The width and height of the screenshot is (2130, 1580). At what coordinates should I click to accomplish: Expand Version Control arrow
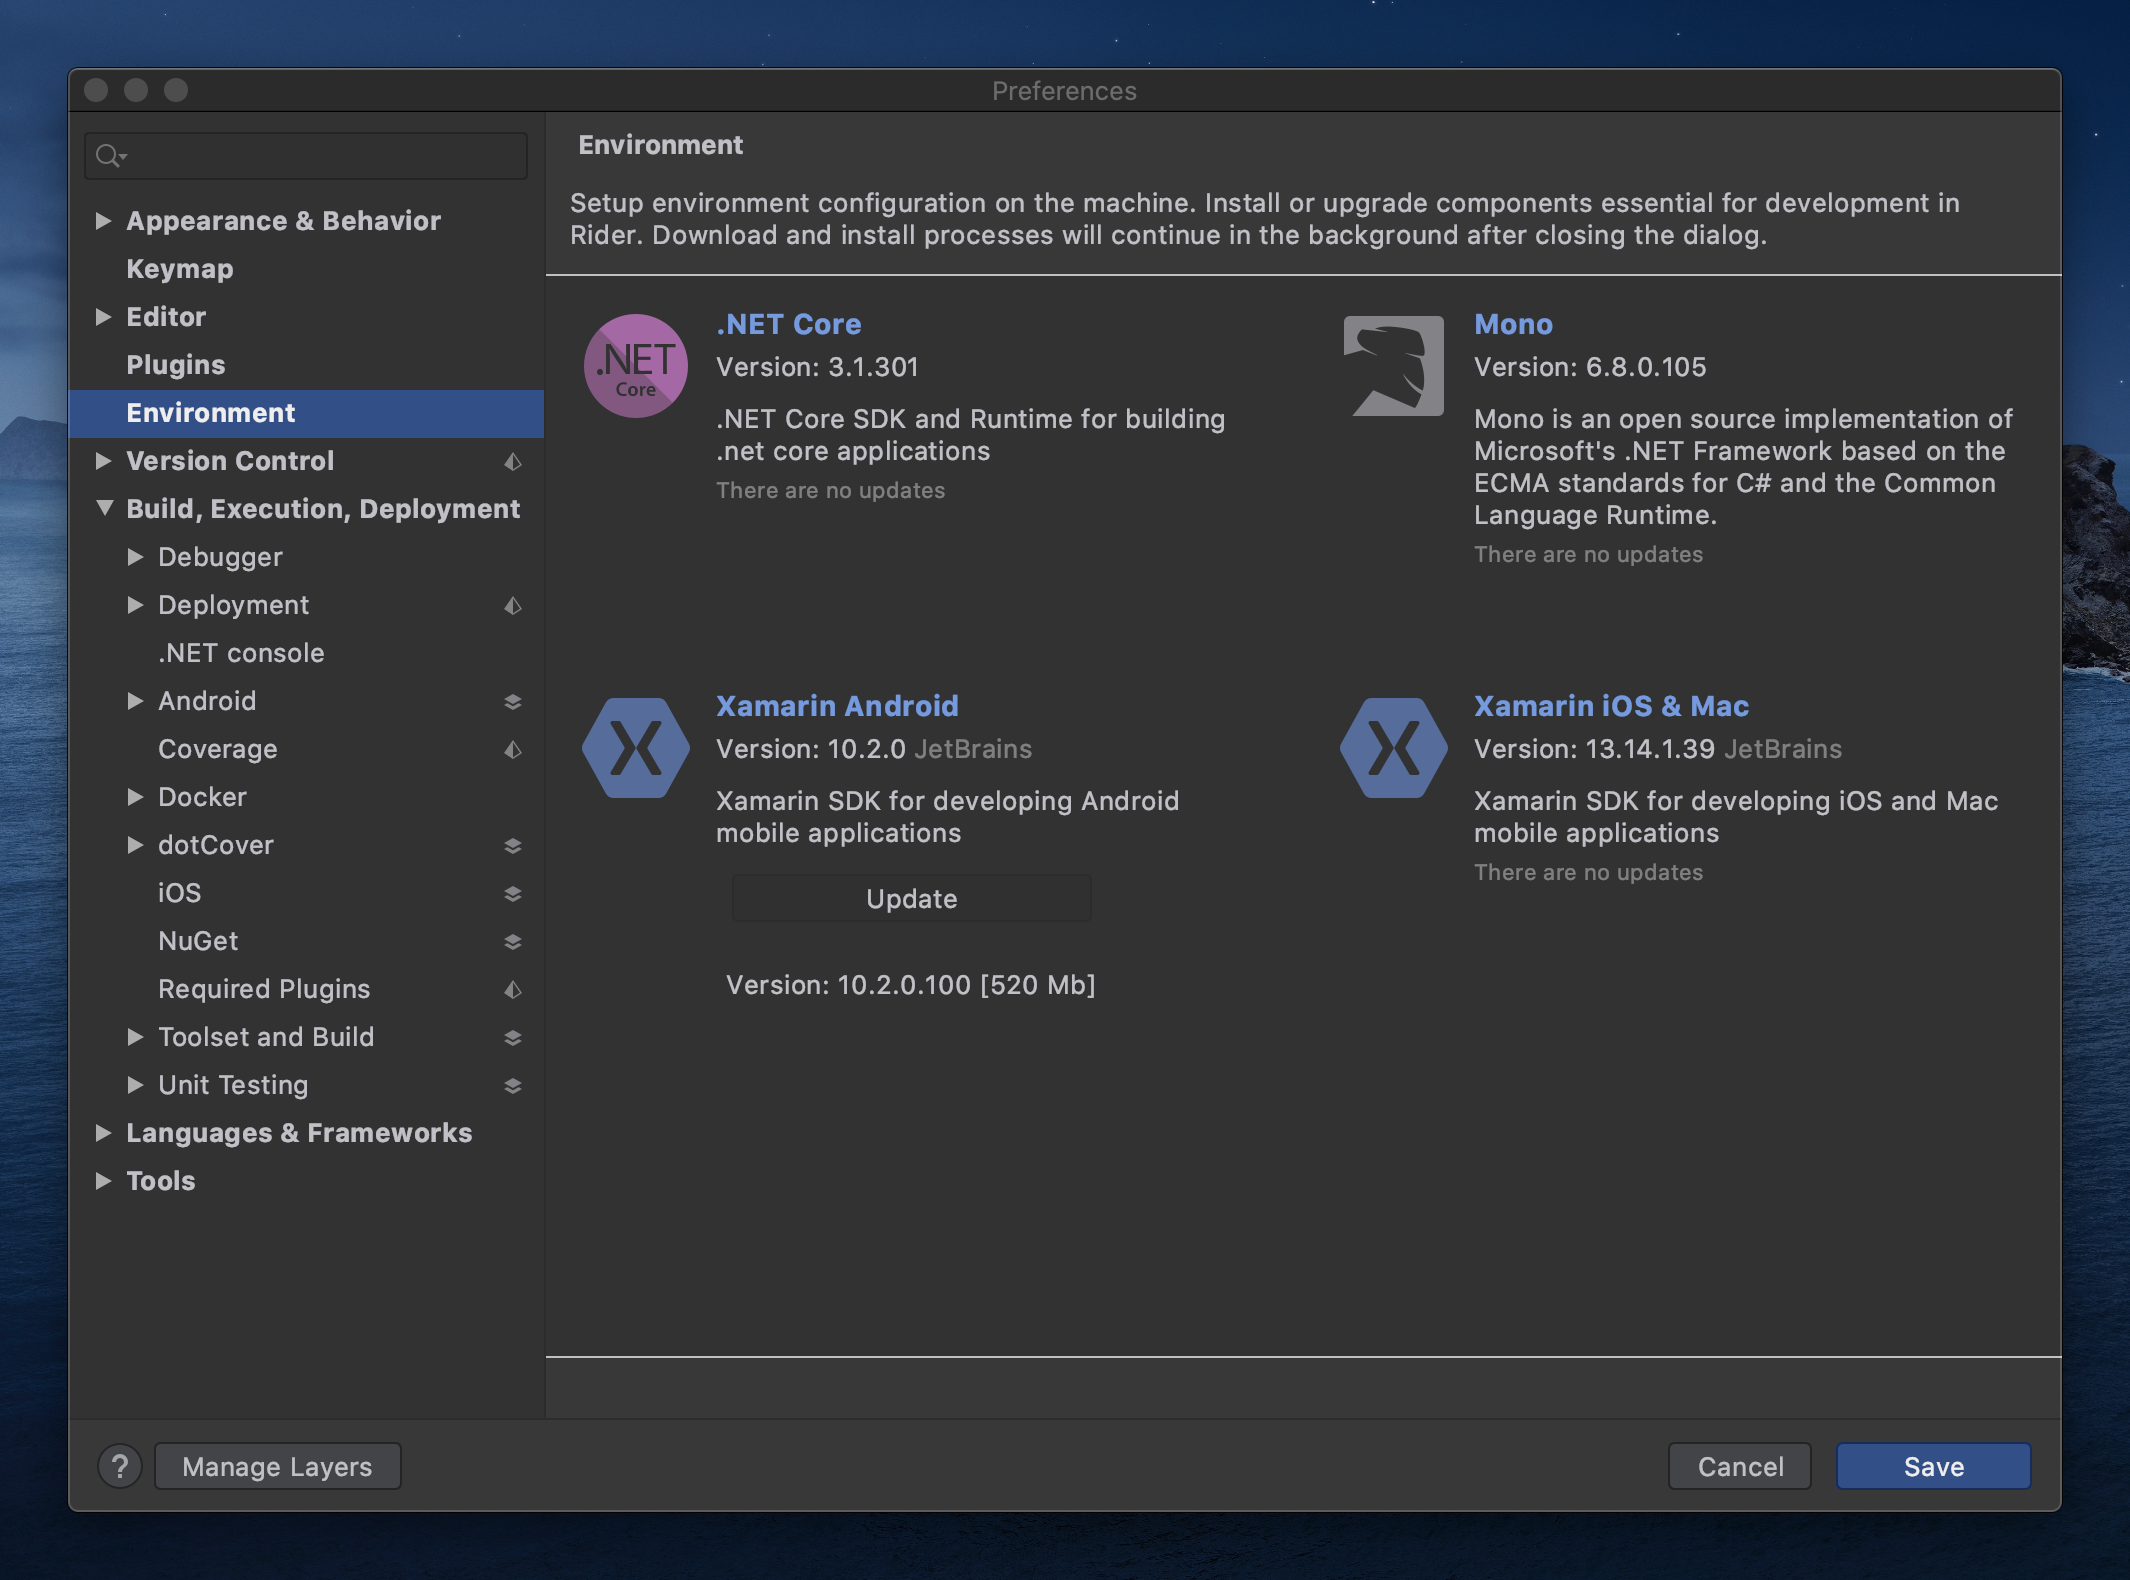click(103, 461)
